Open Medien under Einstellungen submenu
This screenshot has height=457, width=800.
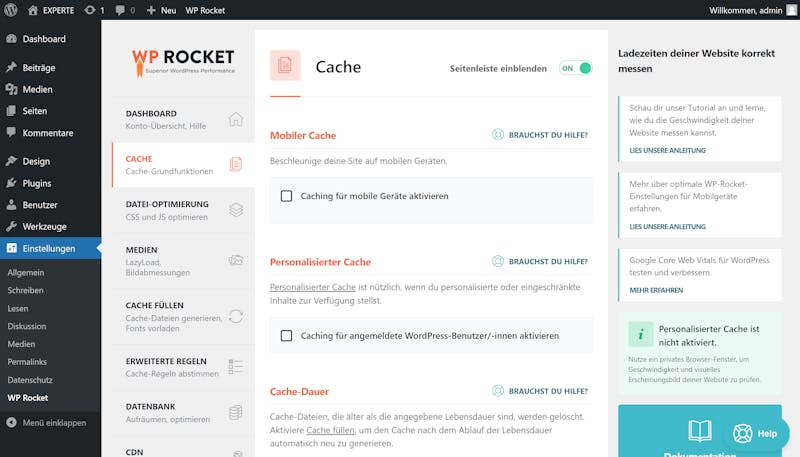pos(21,344)
